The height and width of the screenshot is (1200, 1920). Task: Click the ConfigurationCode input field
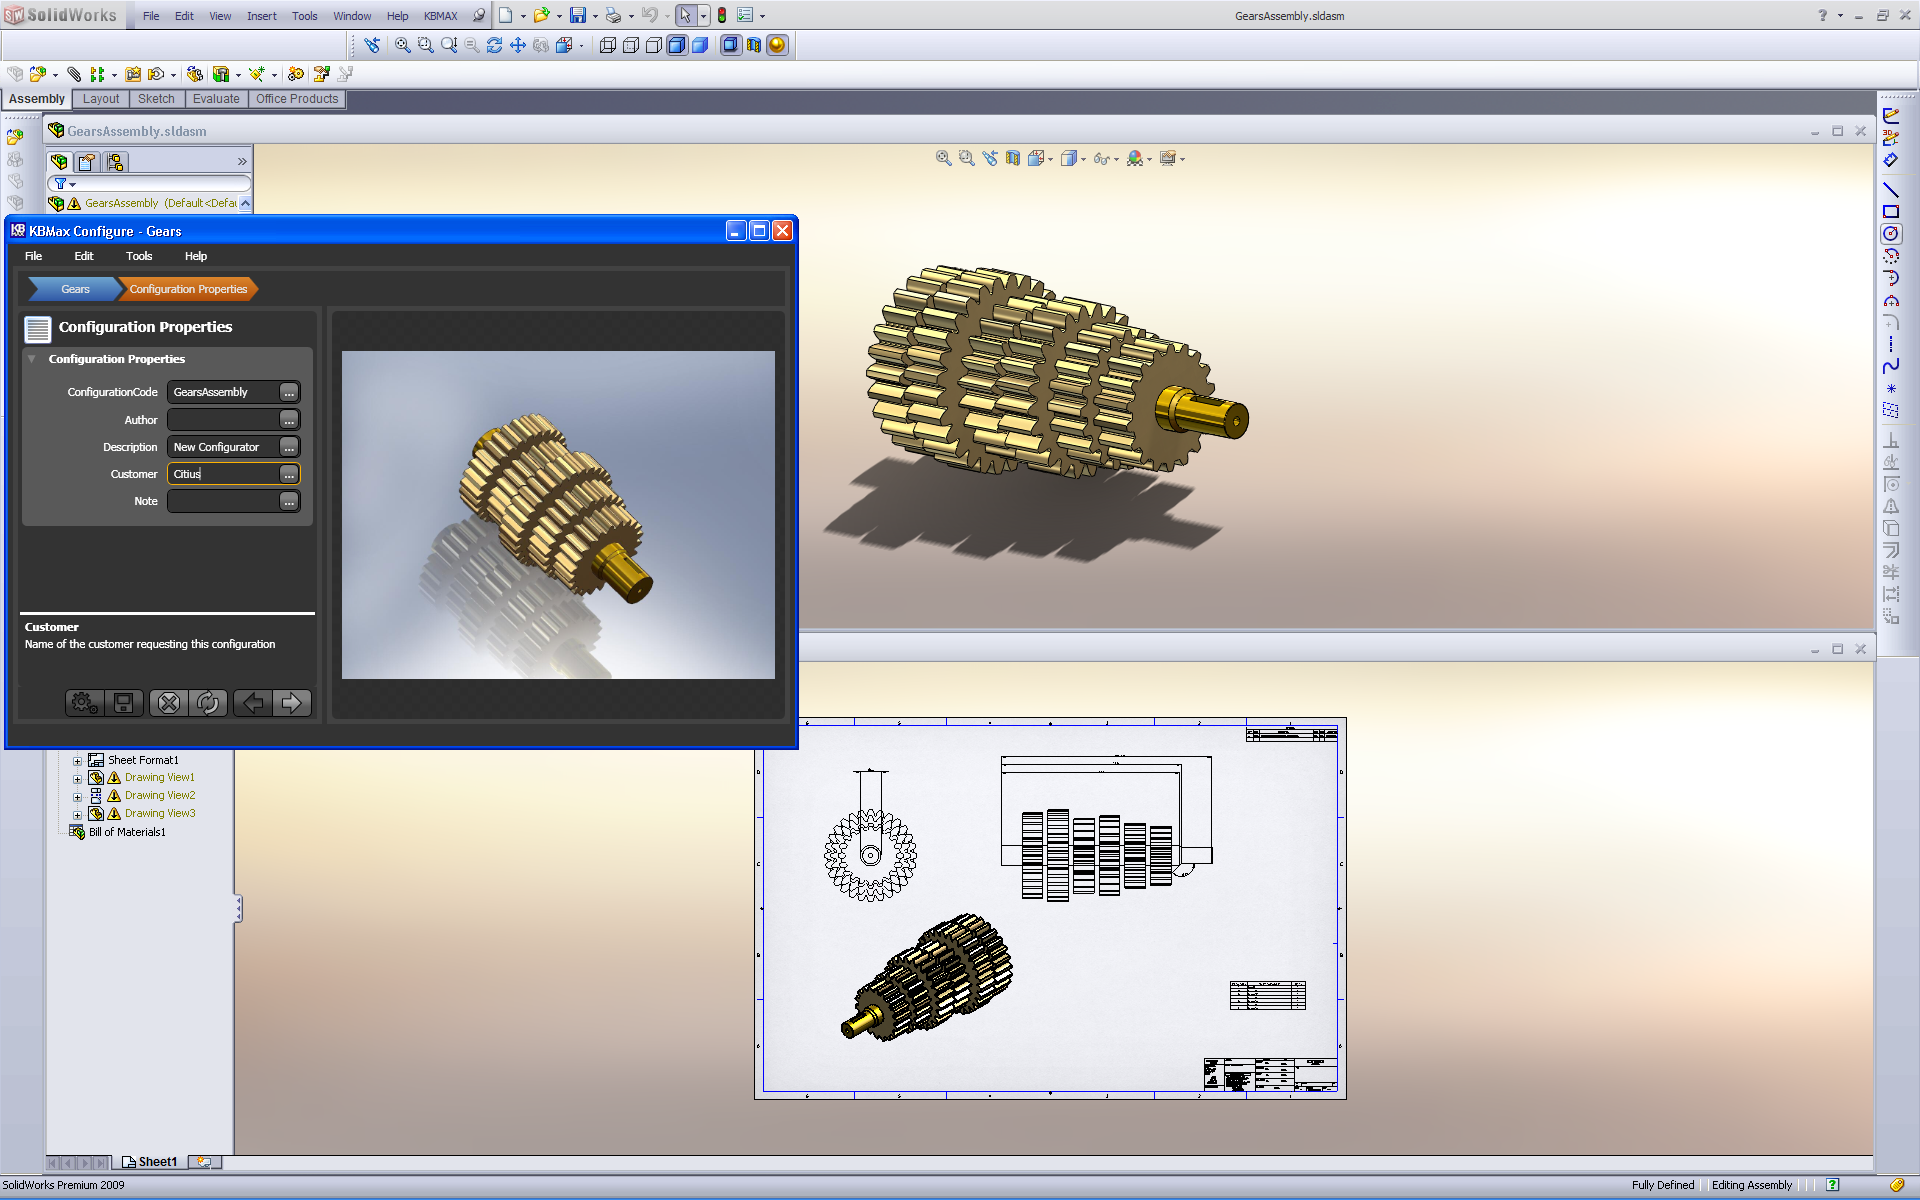pyautogui.click(x=224, y=391)
